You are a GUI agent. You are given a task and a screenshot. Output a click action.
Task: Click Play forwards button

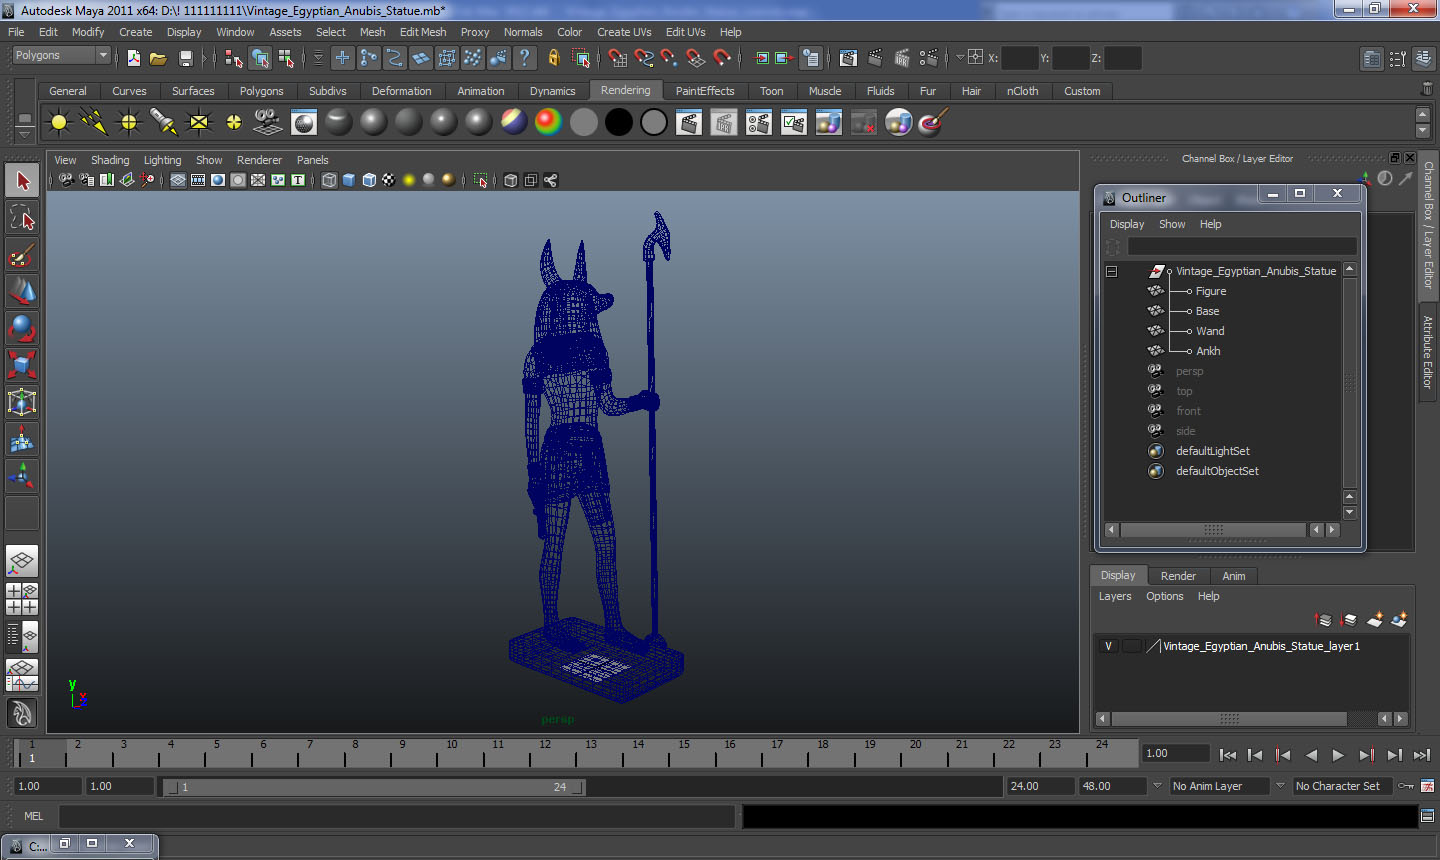point(1338,755)
